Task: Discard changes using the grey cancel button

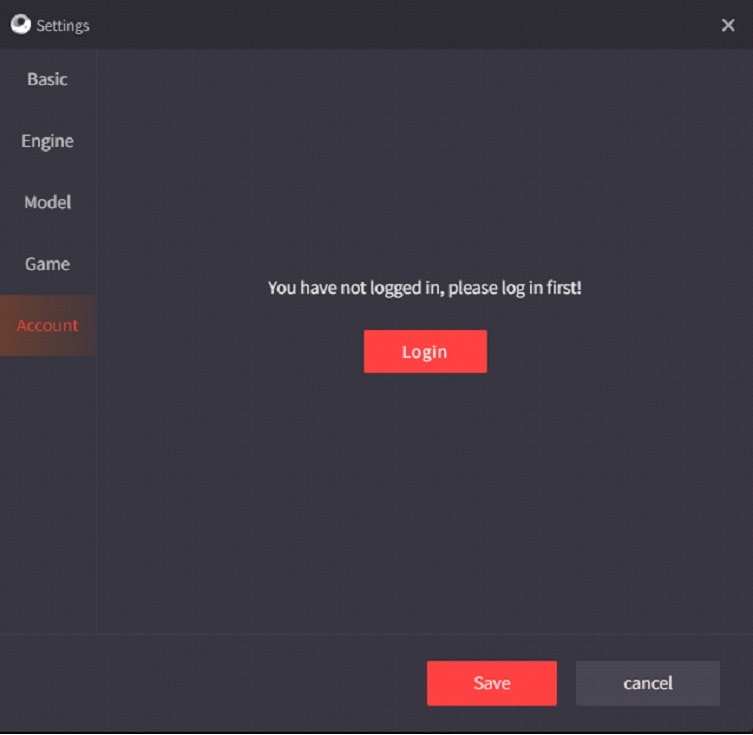Action: tap(647, 683)
